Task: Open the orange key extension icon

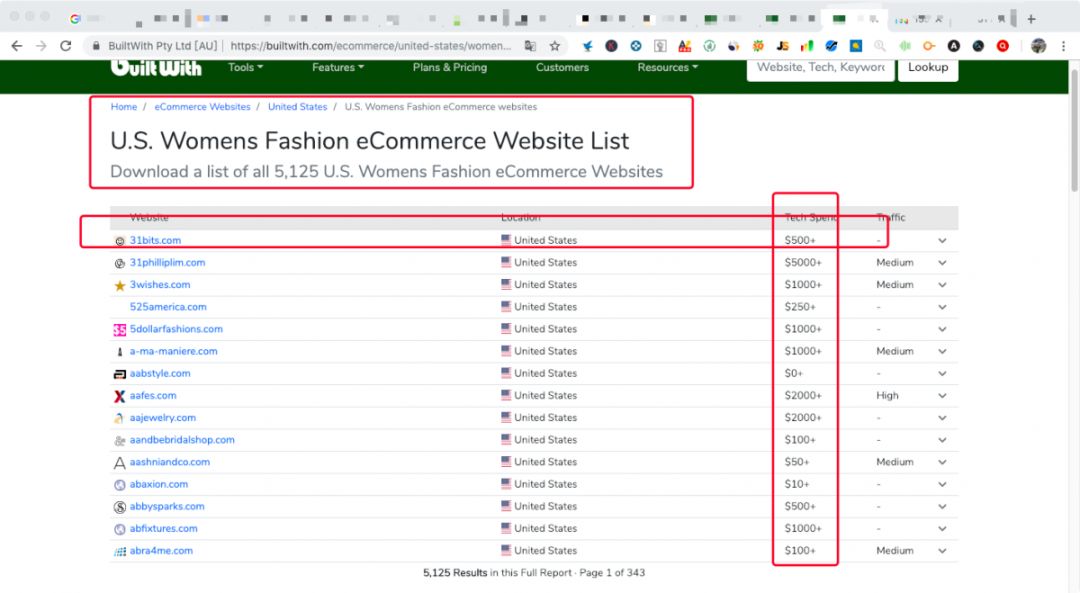Action: (929, 46)
